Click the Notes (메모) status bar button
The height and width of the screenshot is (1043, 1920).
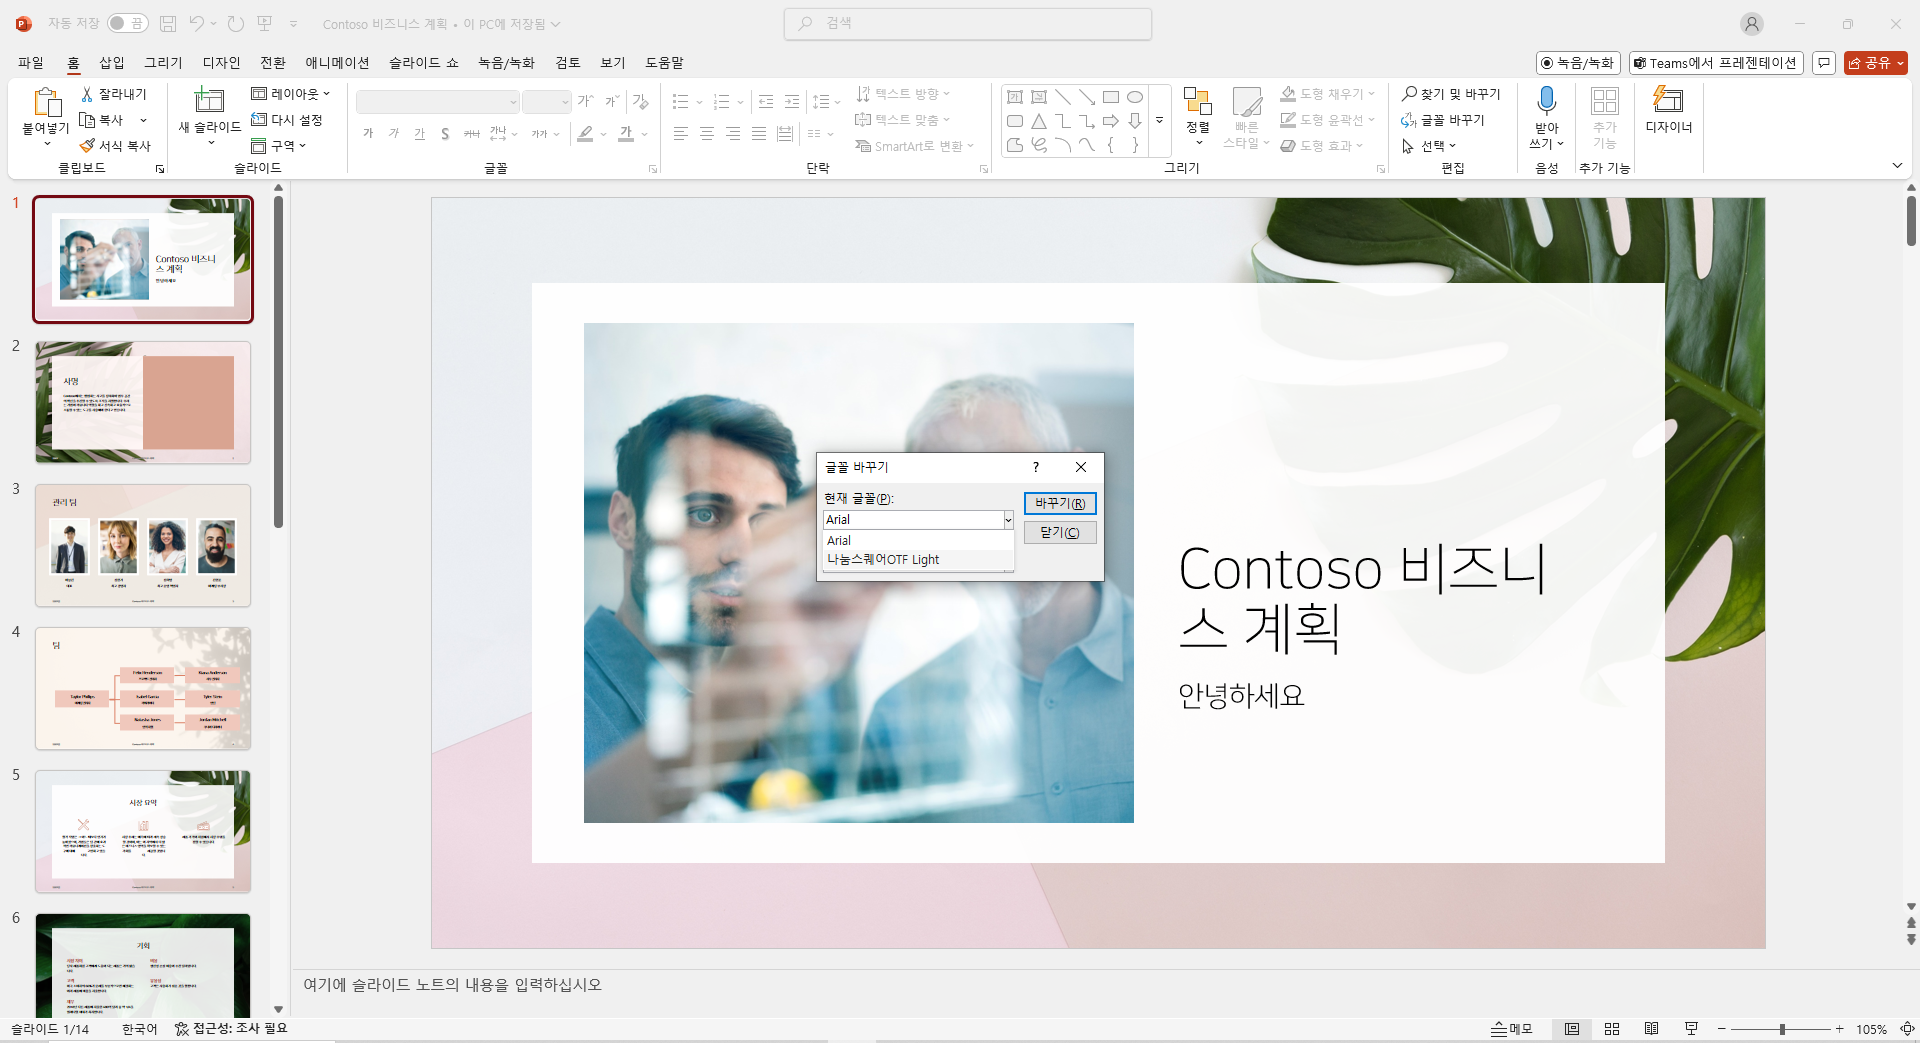pos(1511,1029)
